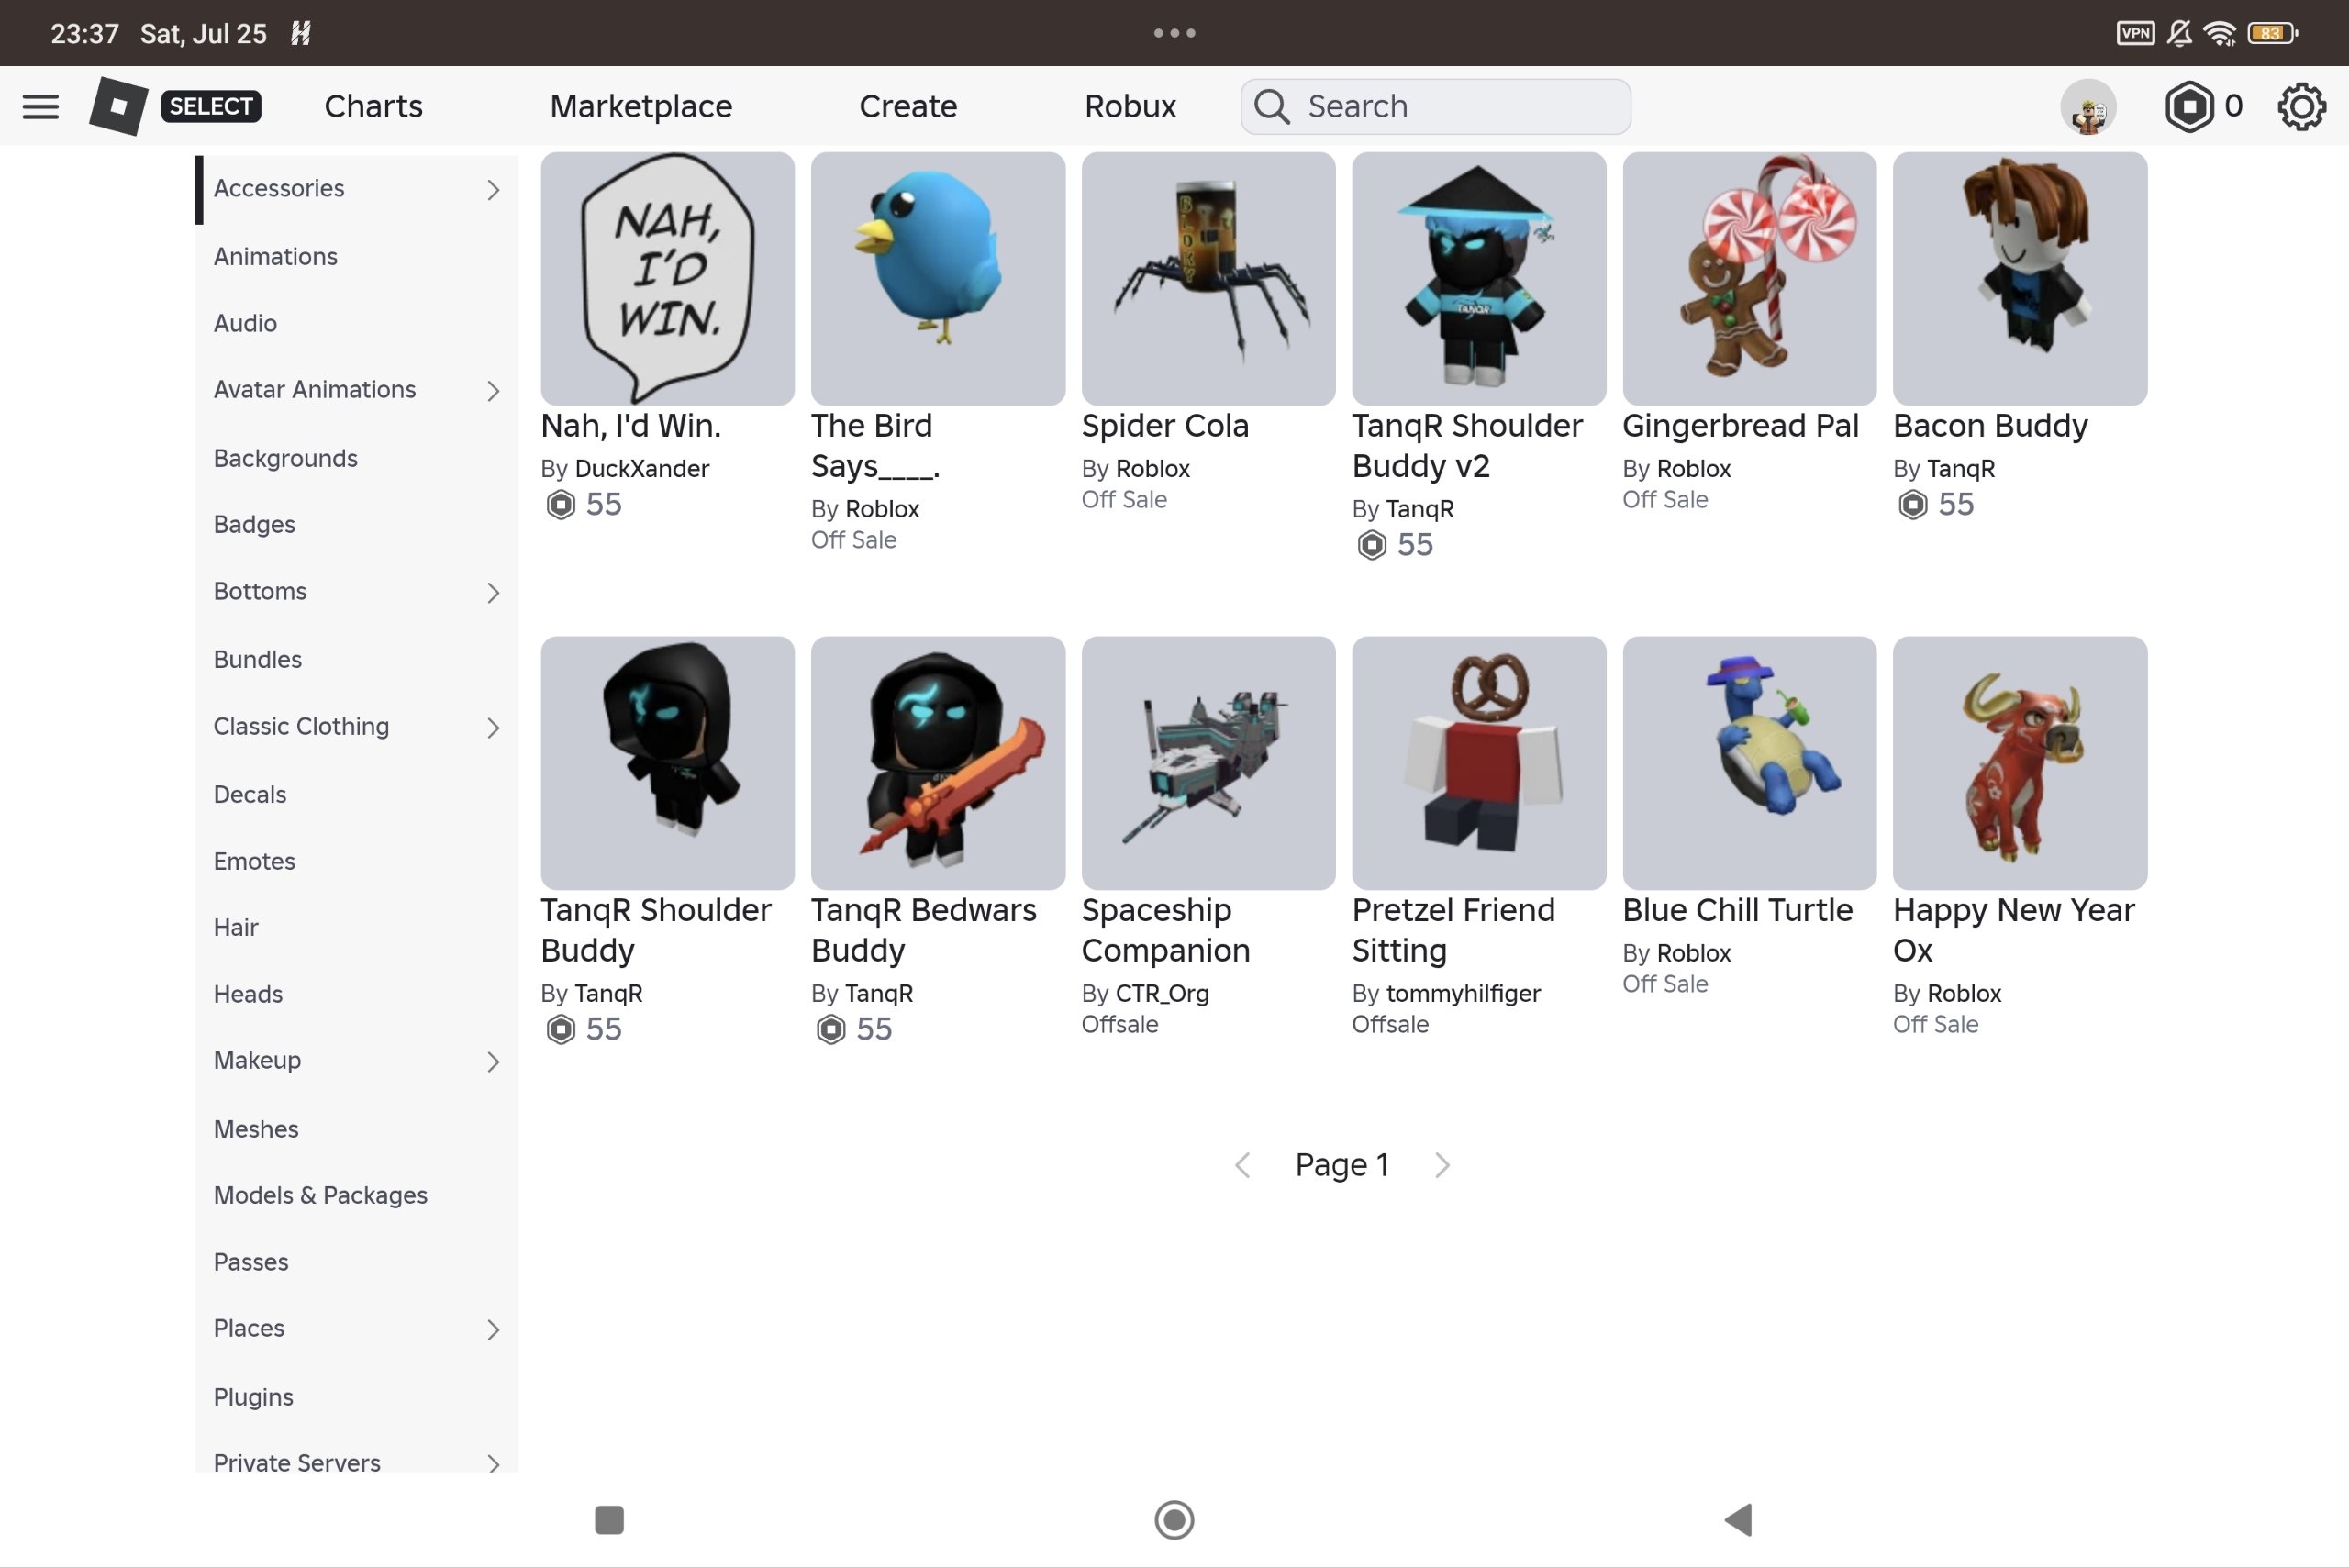This screenshot has width=2349, height=1568.
Task: Click the Page 1 label
Action: tap(1342, 1165)
